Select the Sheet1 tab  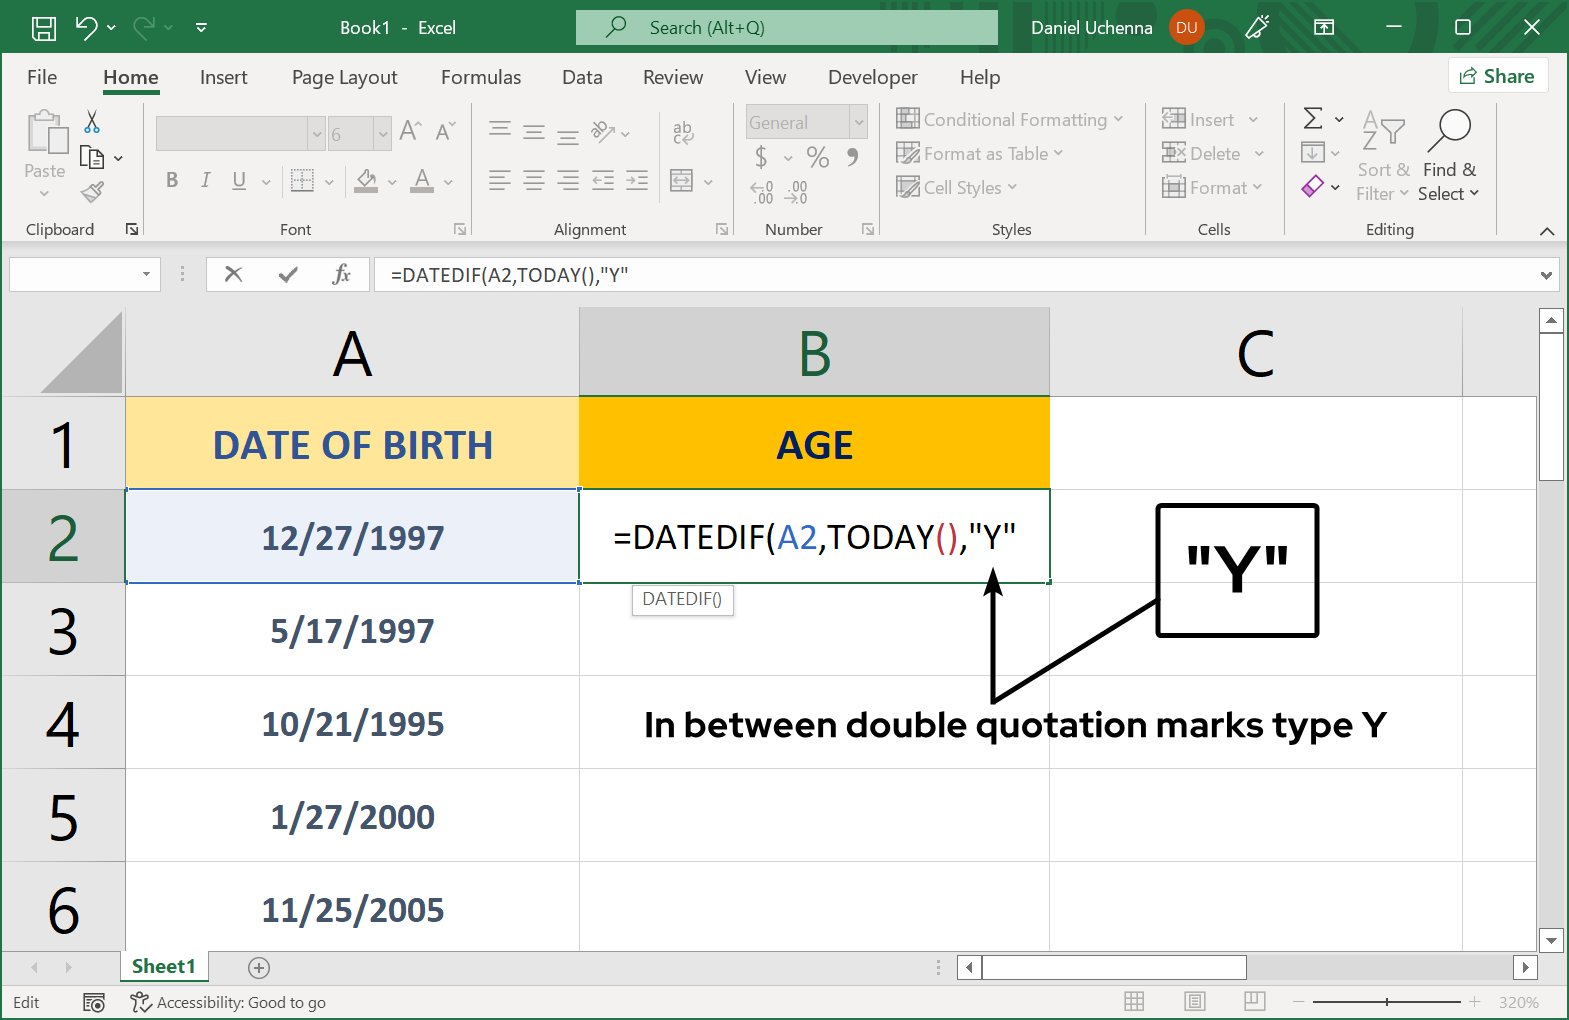coord(164,966)
